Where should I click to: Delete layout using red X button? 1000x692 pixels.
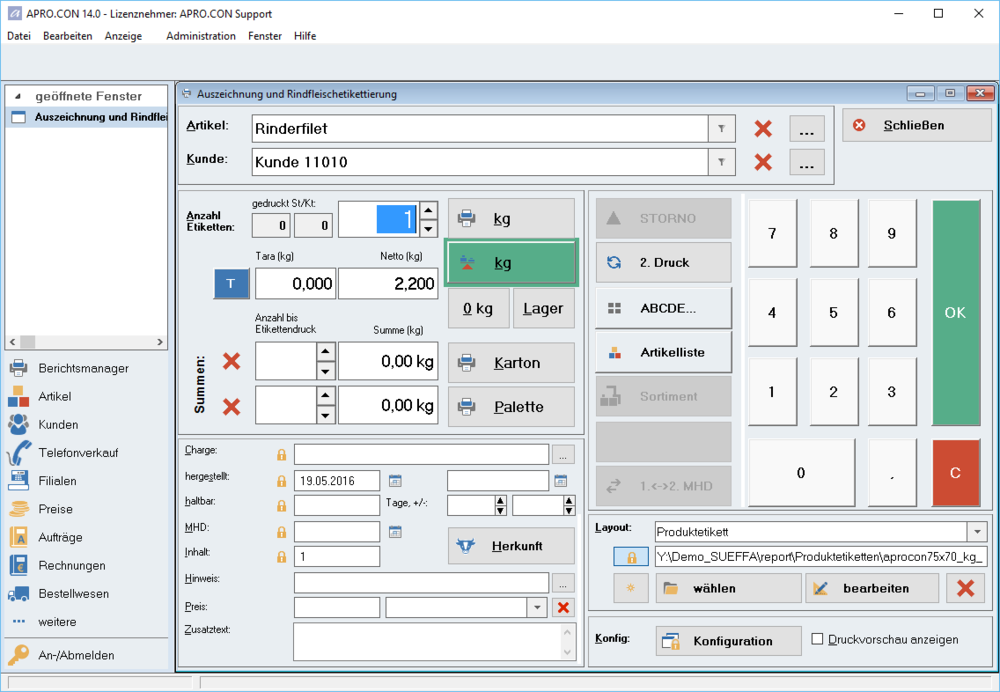point(965,588)
